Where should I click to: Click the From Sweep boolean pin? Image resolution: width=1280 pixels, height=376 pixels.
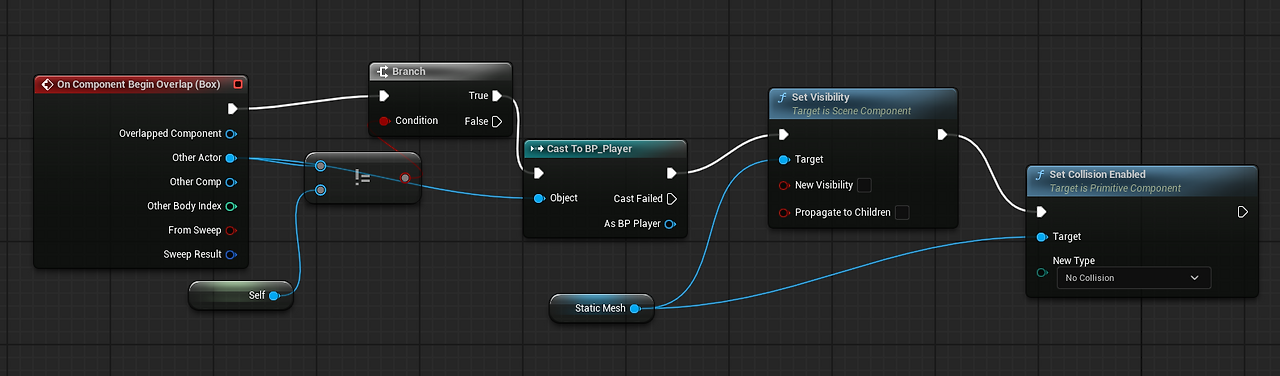point(231,230)
